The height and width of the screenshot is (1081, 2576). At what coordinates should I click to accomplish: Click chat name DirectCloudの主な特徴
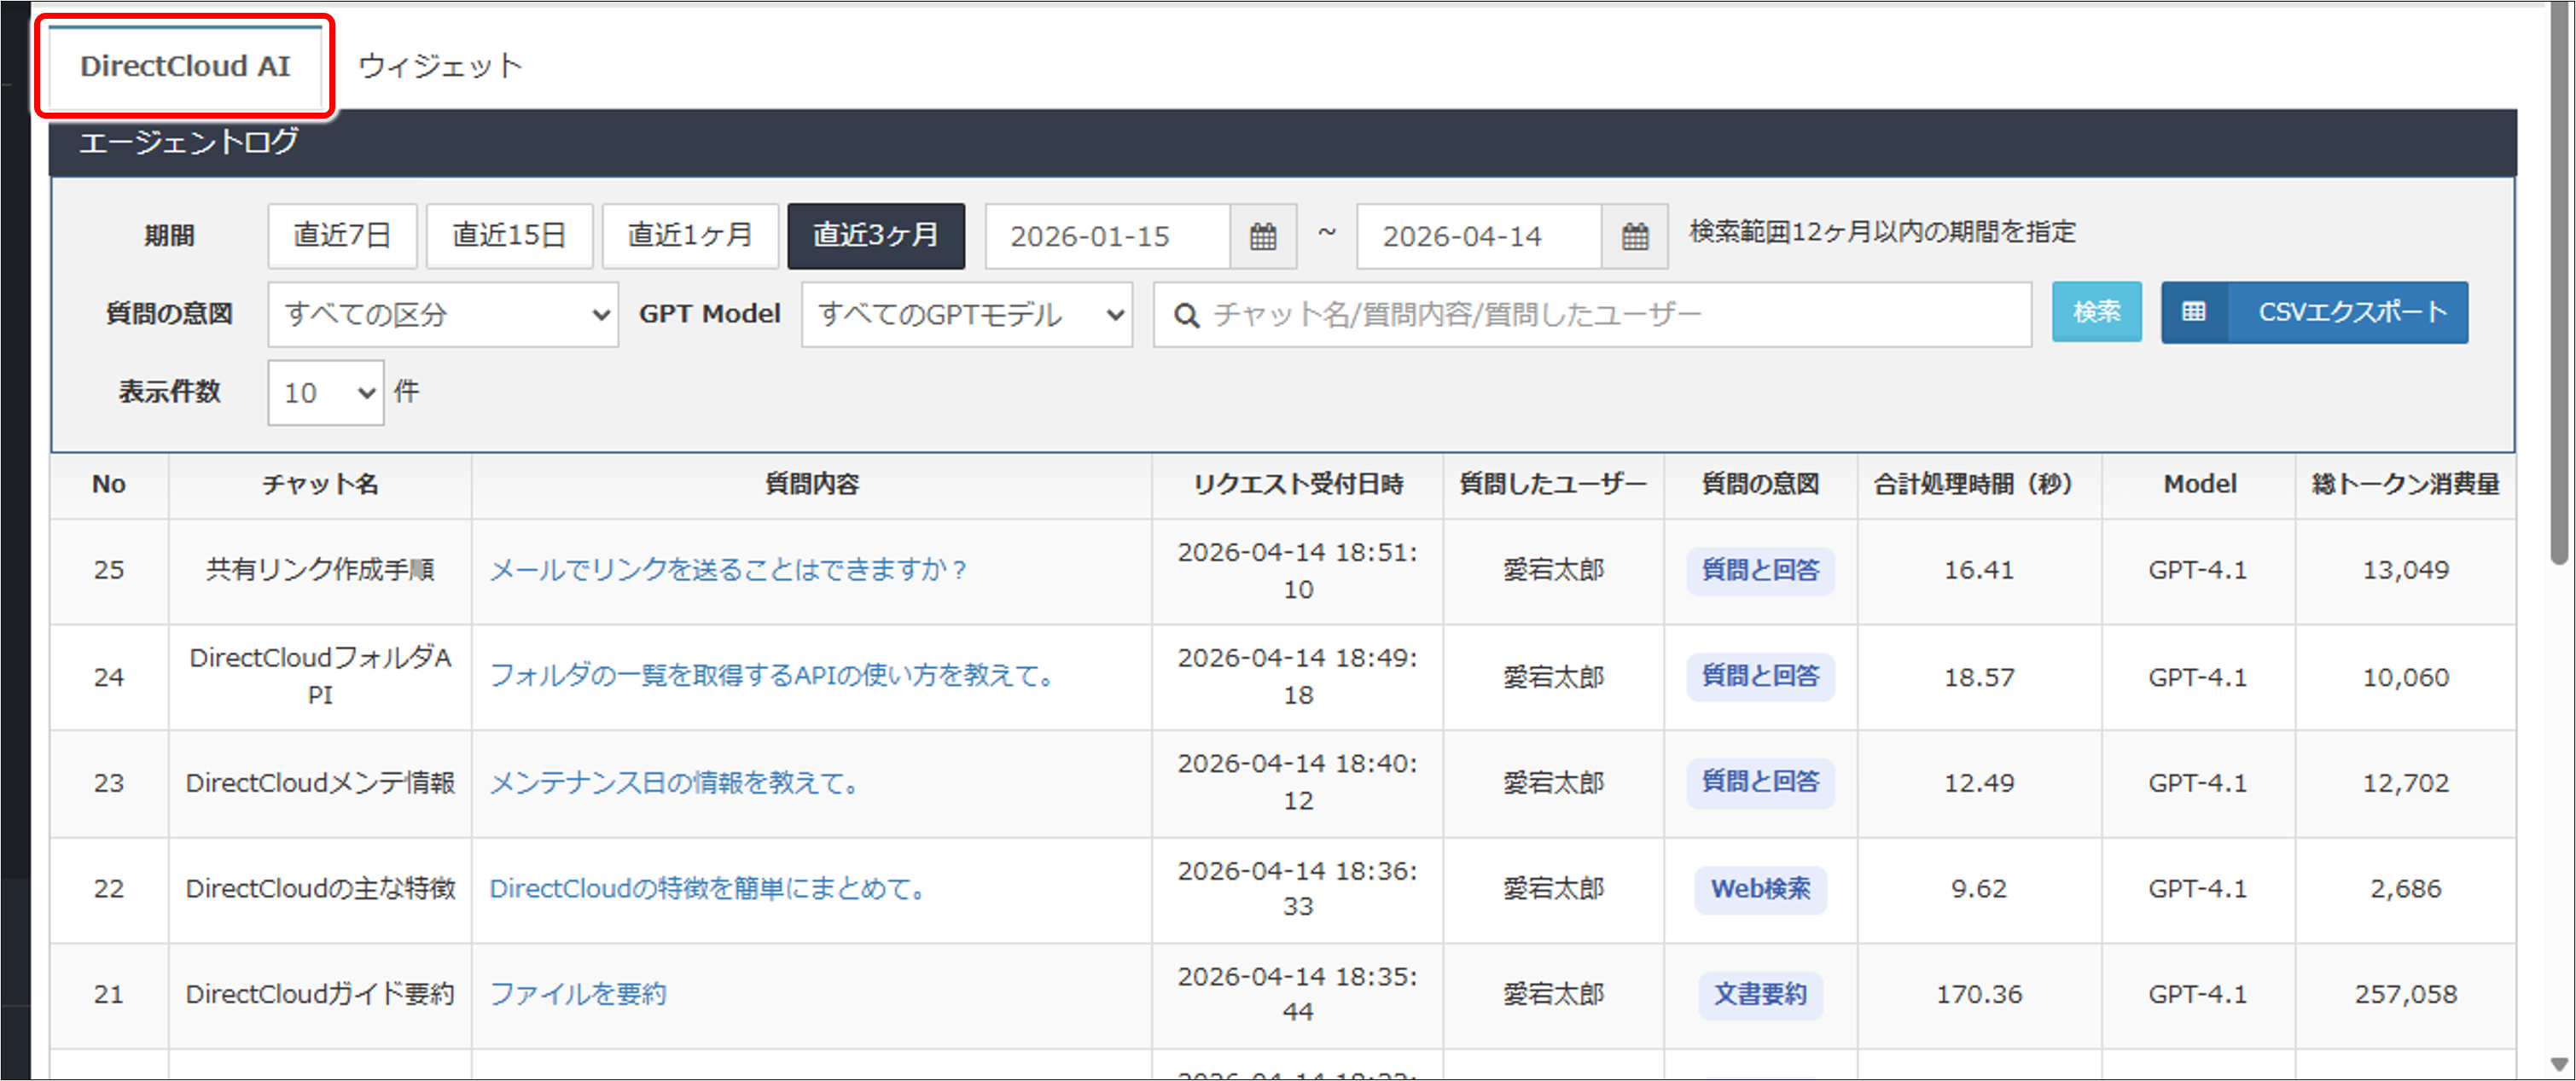pyautogui.click(x=320, y=889)
